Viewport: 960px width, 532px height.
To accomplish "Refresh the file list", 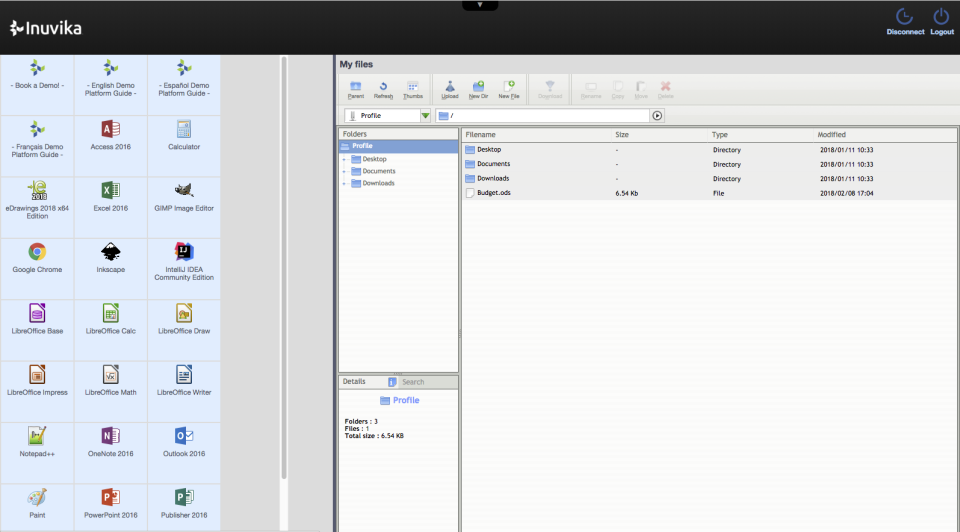I will click(x=383, y=89).
